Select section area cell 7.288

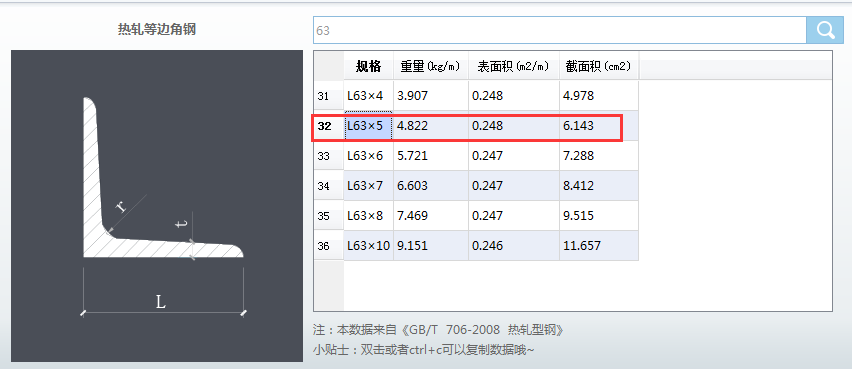coord(599,156)
